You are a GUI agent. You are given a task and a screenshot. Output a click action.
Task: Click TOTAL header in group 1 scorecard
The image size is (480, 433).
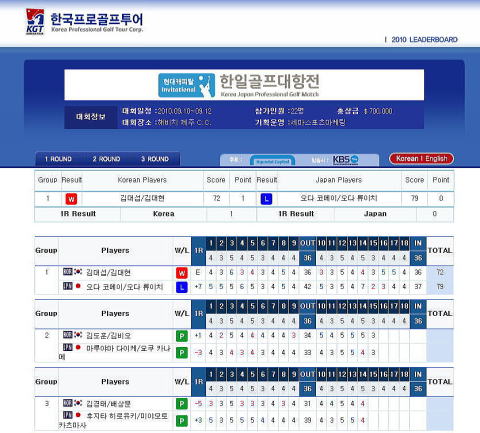pos(440,251)
